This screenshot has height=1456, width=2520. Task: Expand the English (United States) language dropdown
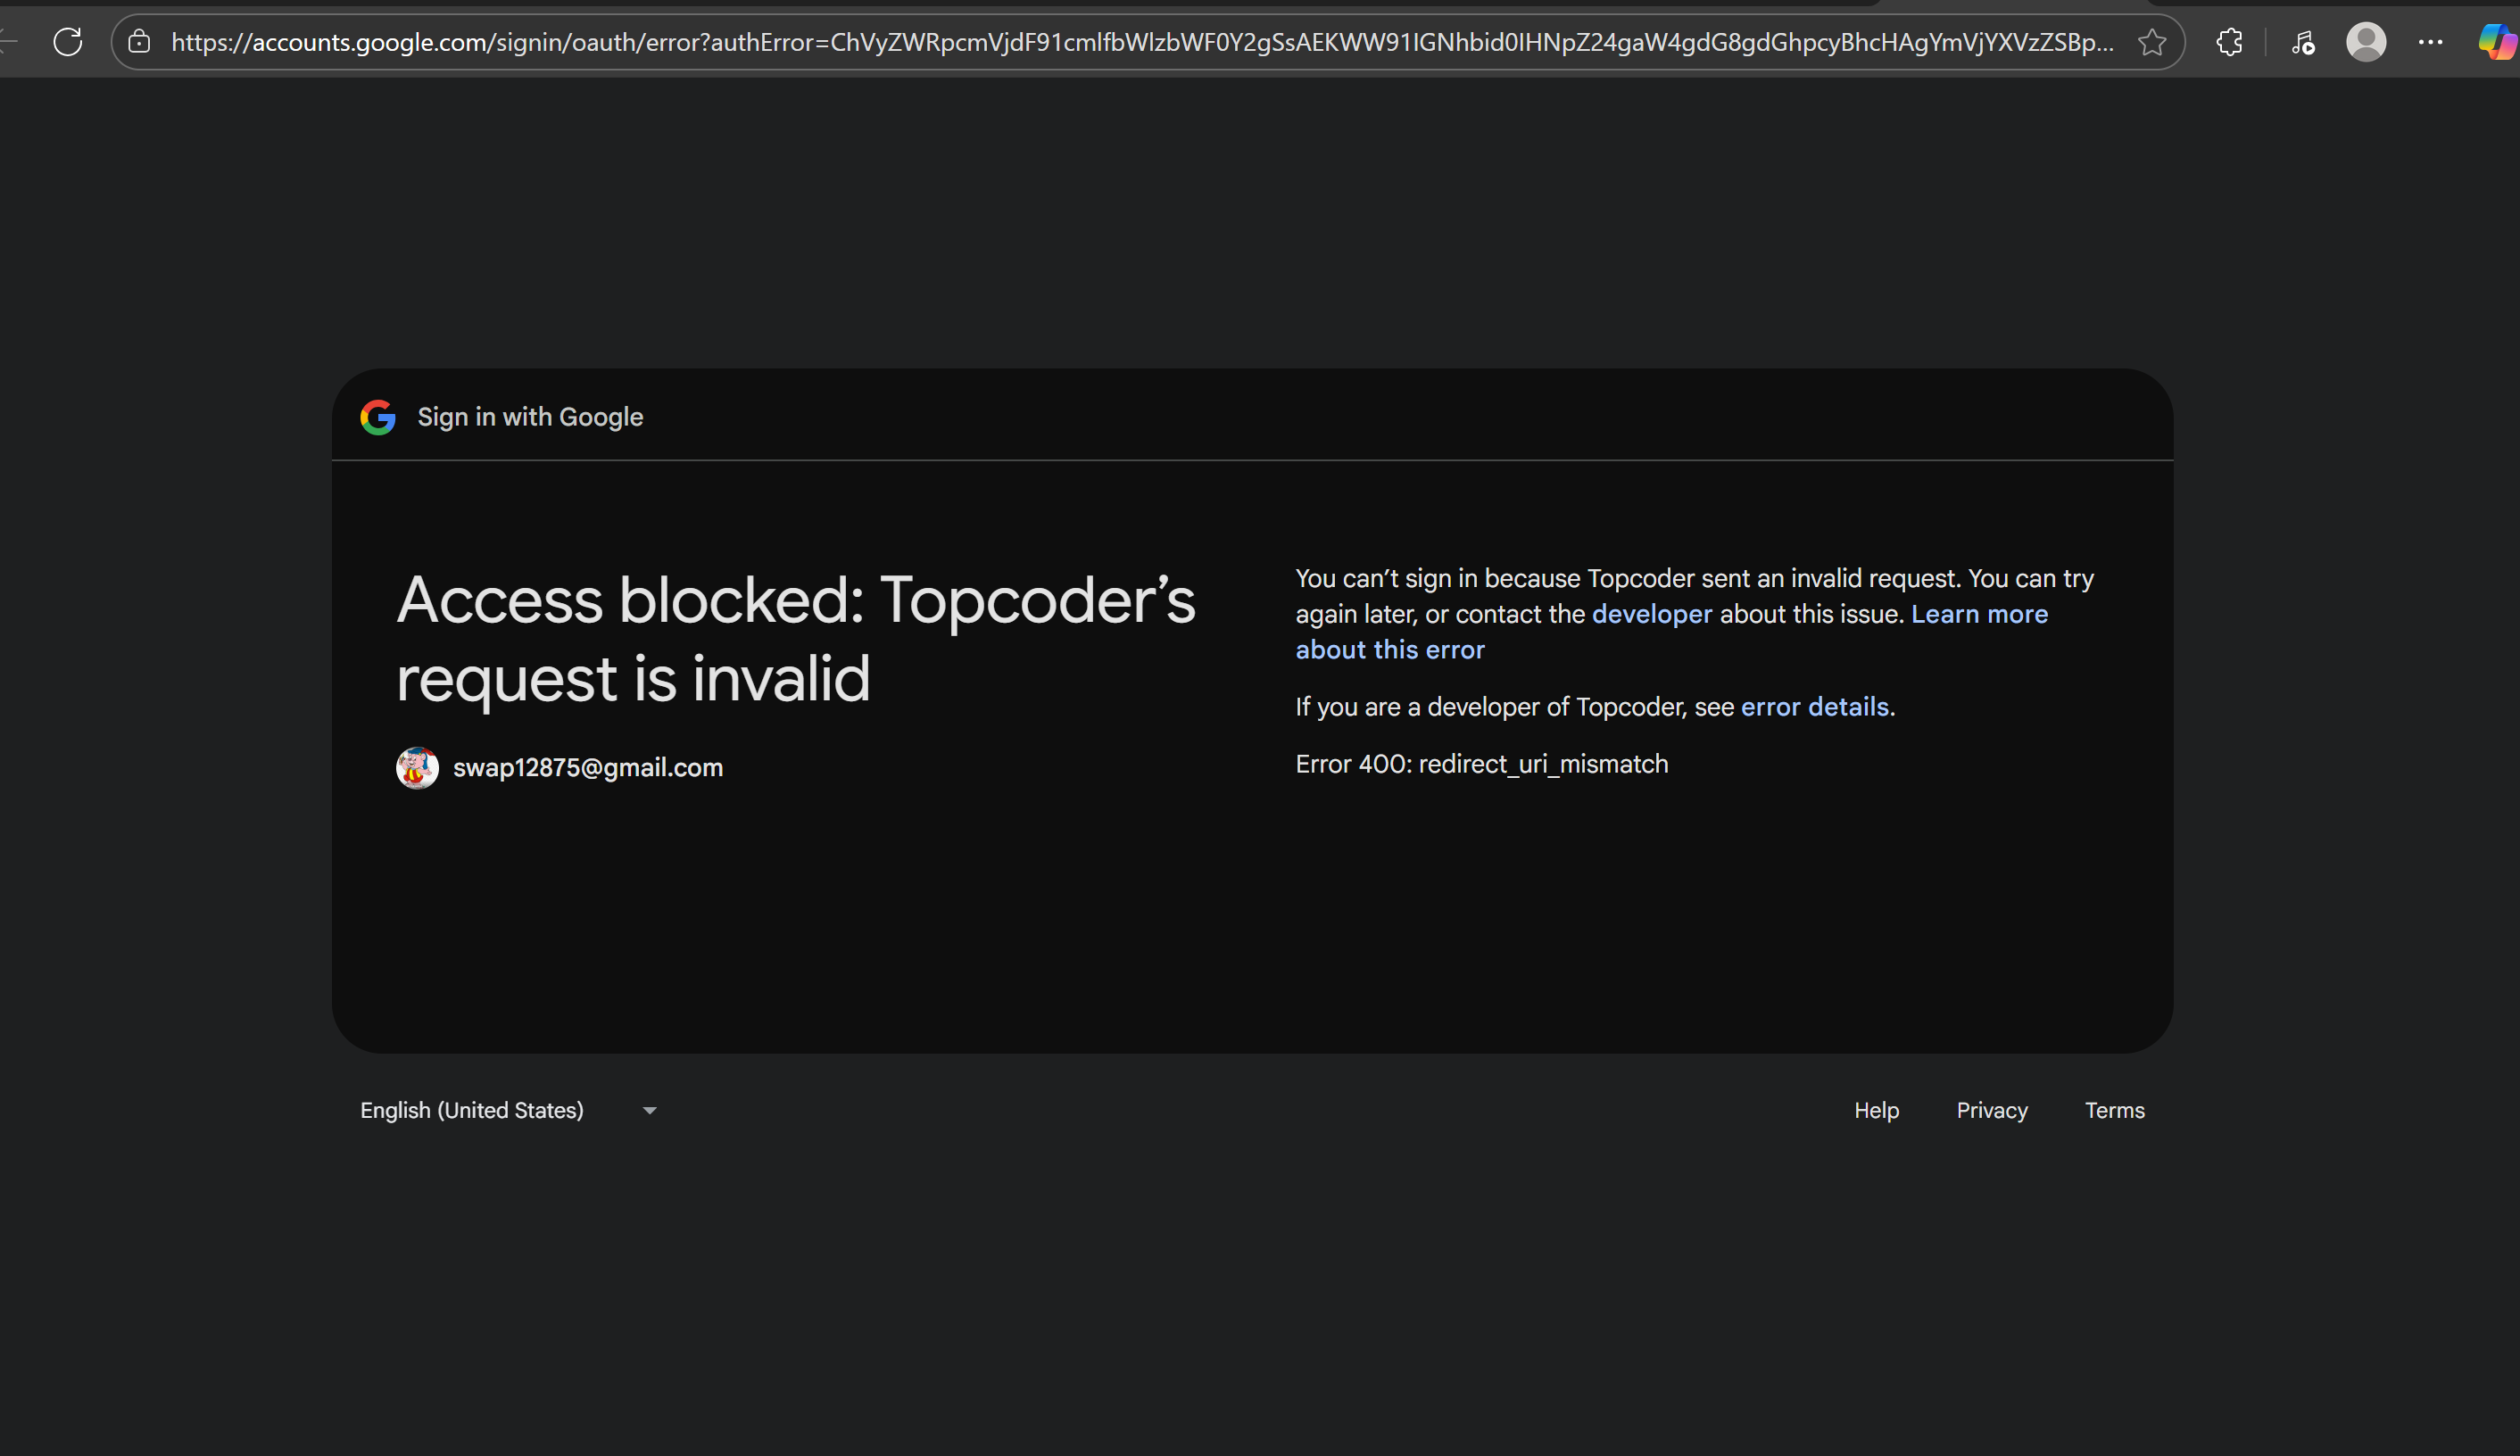472,1110
